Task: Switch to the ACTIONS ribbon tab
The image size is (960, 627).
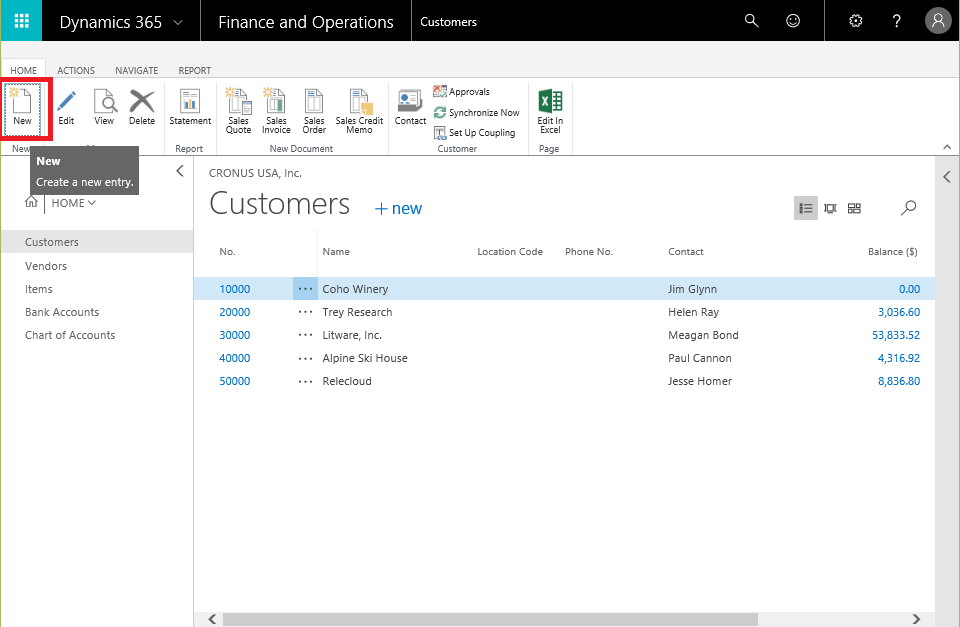Action: [76, 70]
